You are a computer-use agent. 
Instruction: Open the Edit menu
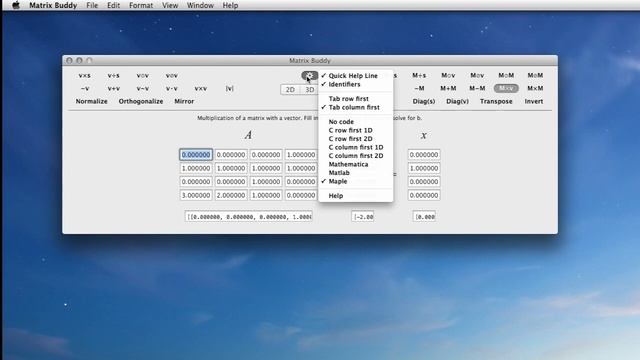pyautogui.click(x=113, y=5)
